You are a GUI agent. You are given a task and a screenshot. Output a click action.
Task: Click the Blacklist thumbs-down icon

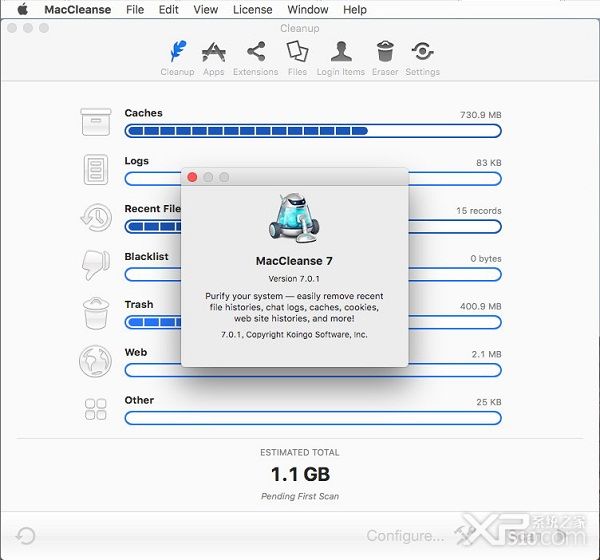(x=96, y=265)
